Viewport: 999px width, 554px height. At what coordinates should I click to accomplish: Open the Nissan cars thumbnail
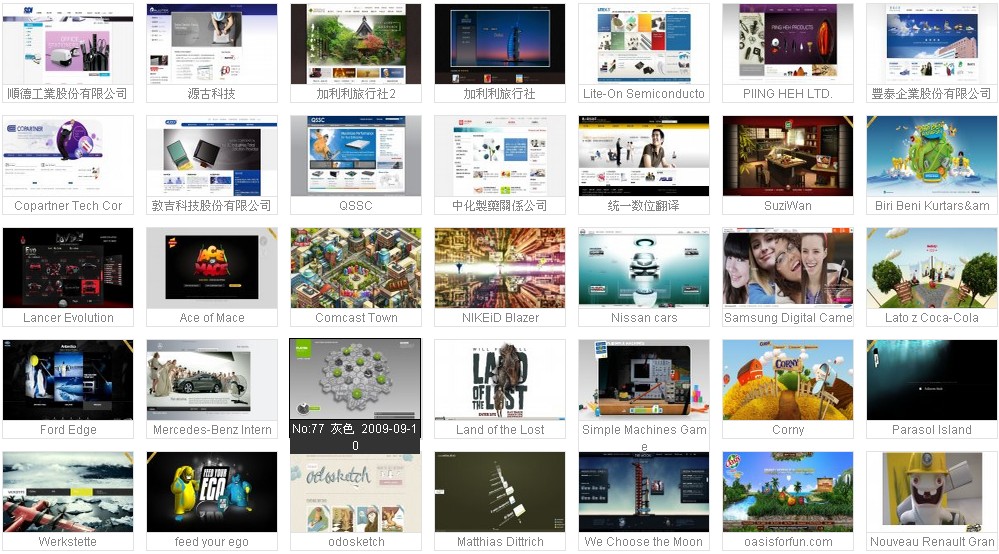(644, 268)
